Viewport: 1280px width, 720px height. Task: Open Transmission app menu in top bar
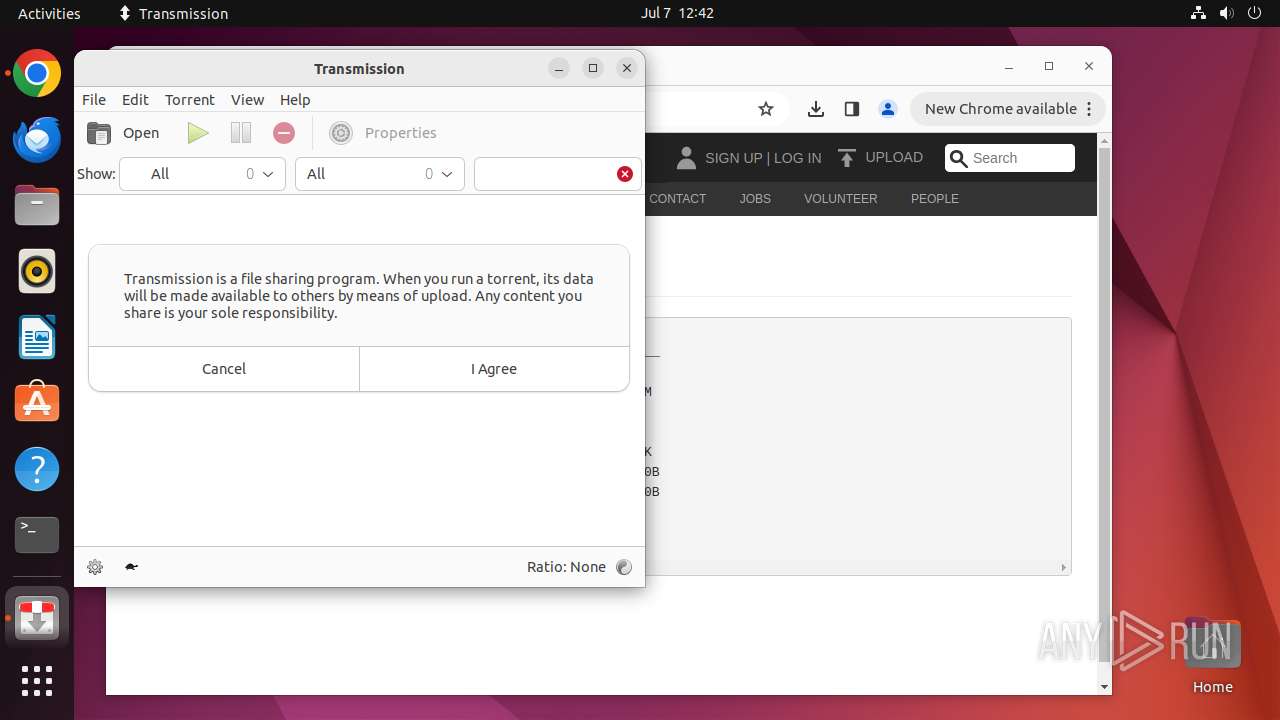(173, 13)
